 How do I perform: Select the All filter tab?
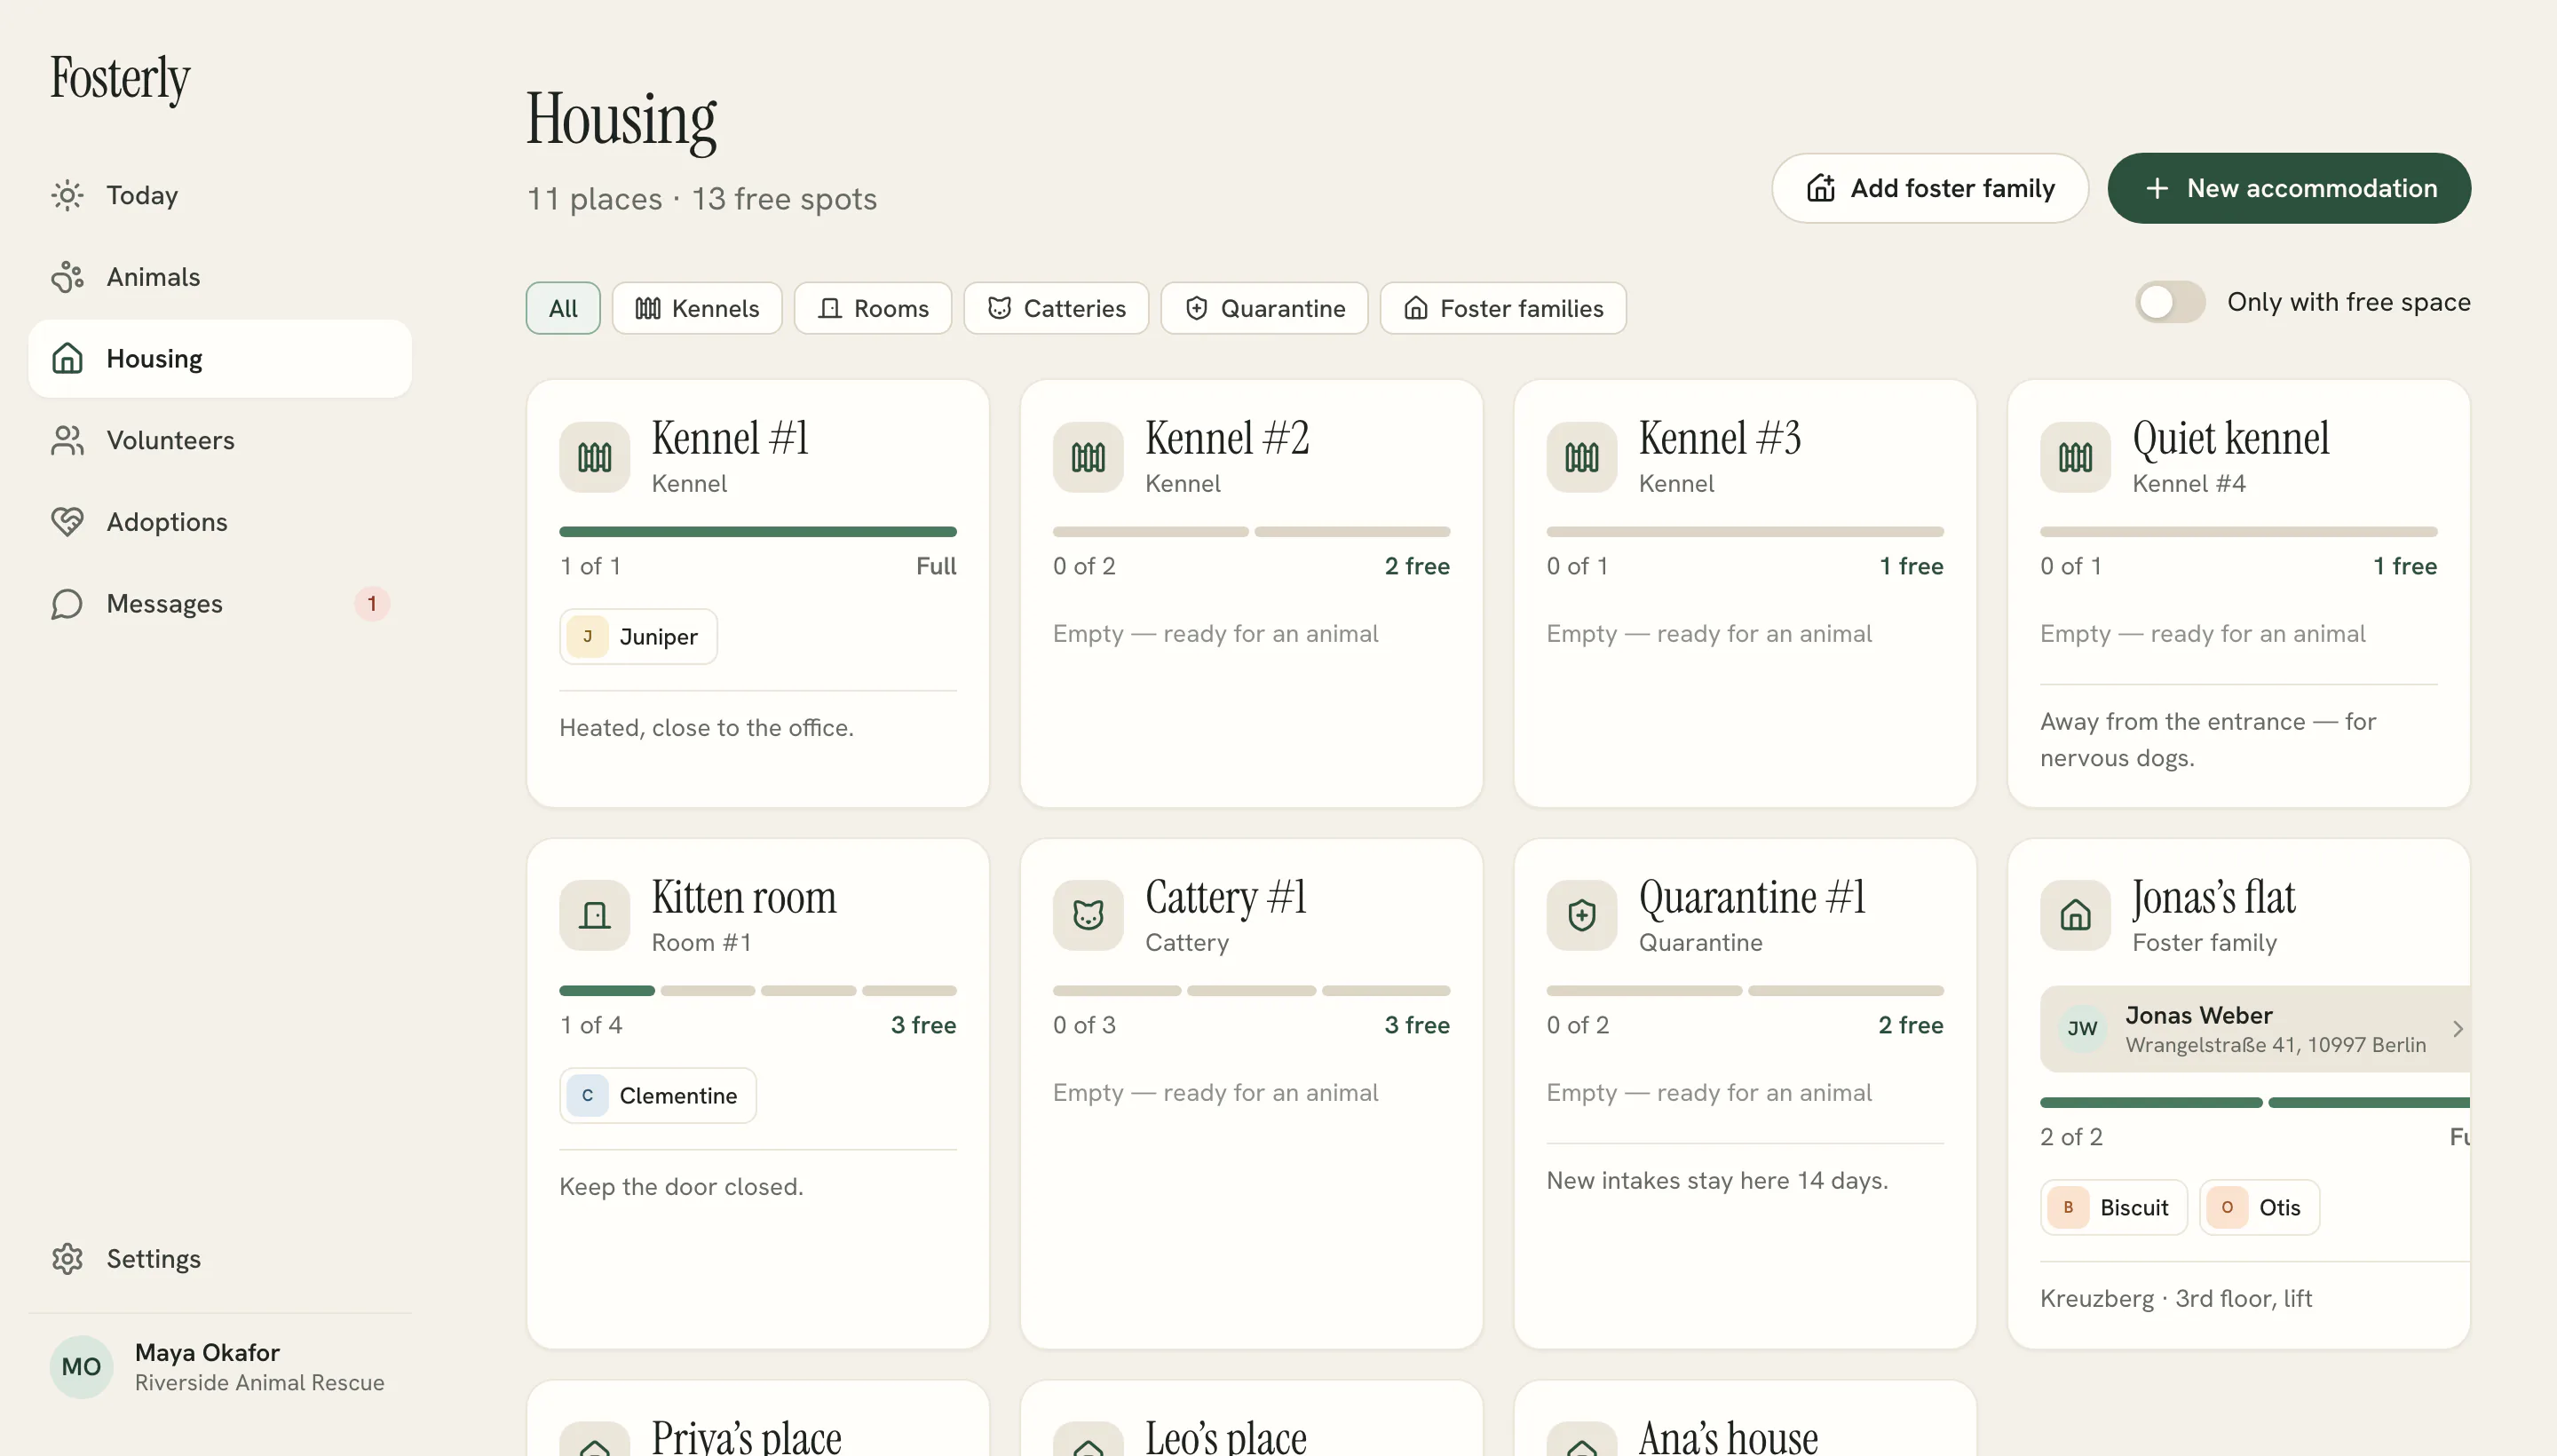tap(563, 308)
